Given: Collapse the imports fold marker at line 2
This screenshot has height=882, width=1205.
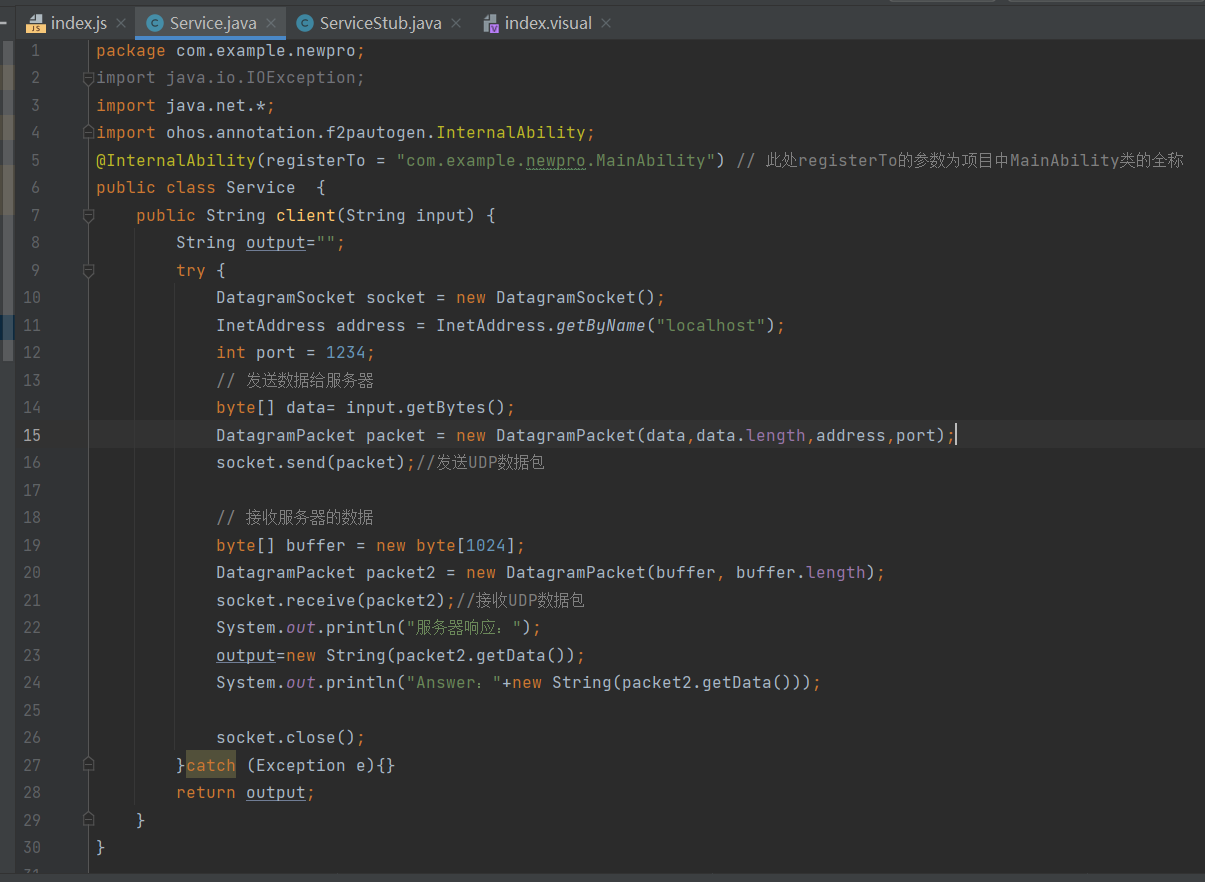Looking at the screenshot, I should [88, 77].
